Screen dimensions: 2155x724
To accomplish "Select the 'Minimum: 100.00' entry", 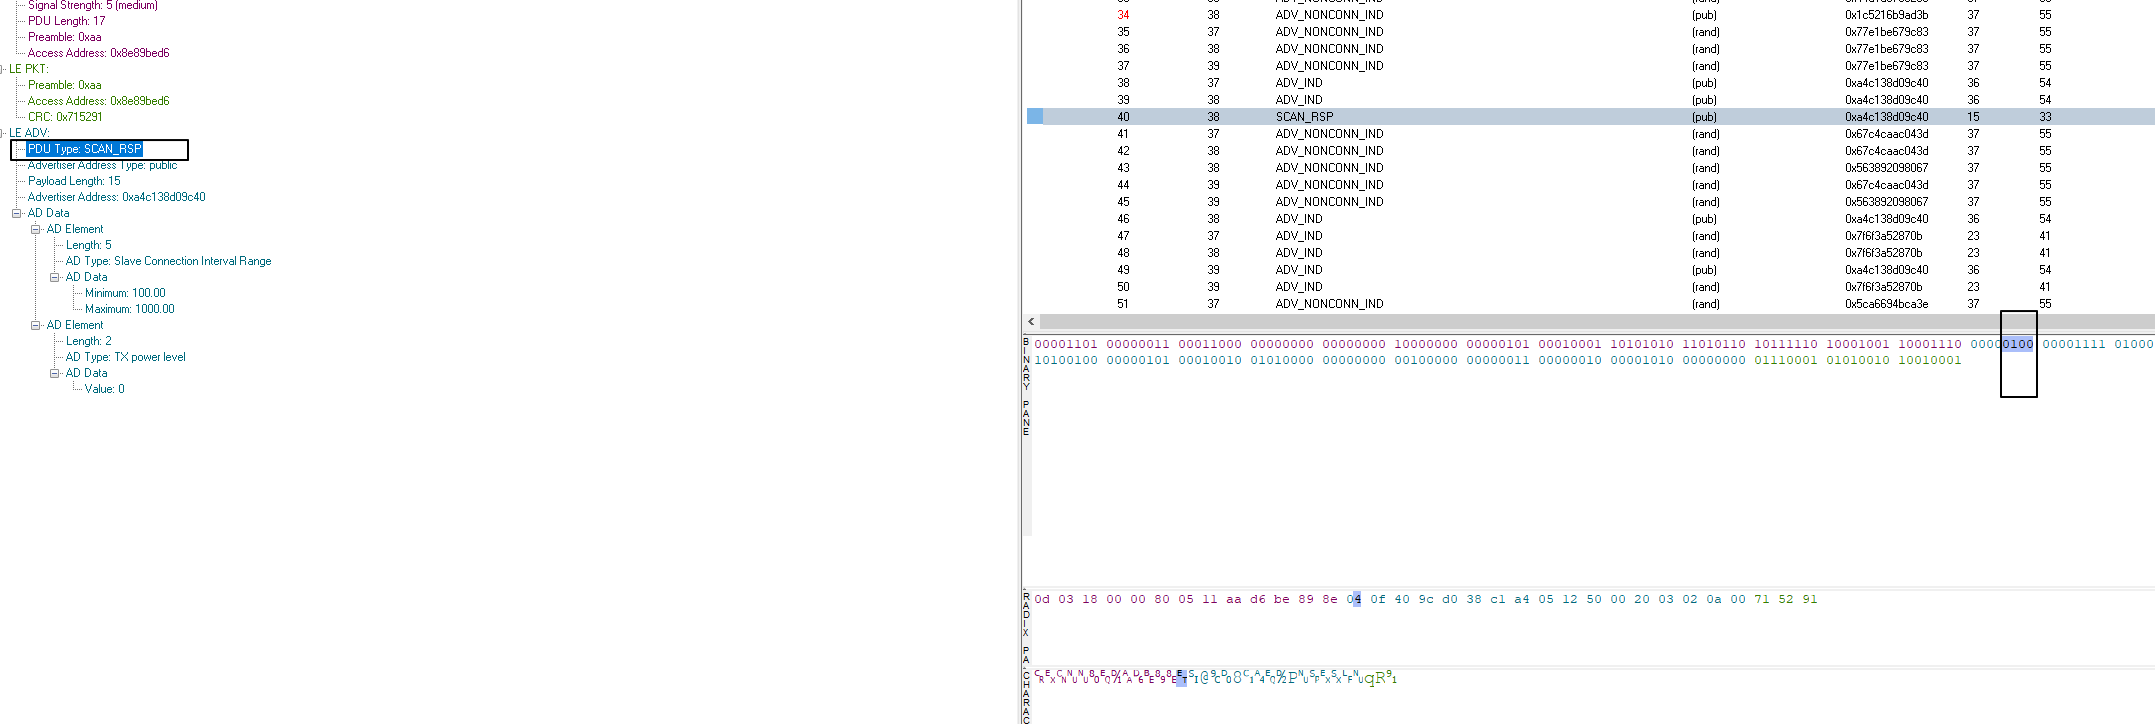I will point(125,293).
